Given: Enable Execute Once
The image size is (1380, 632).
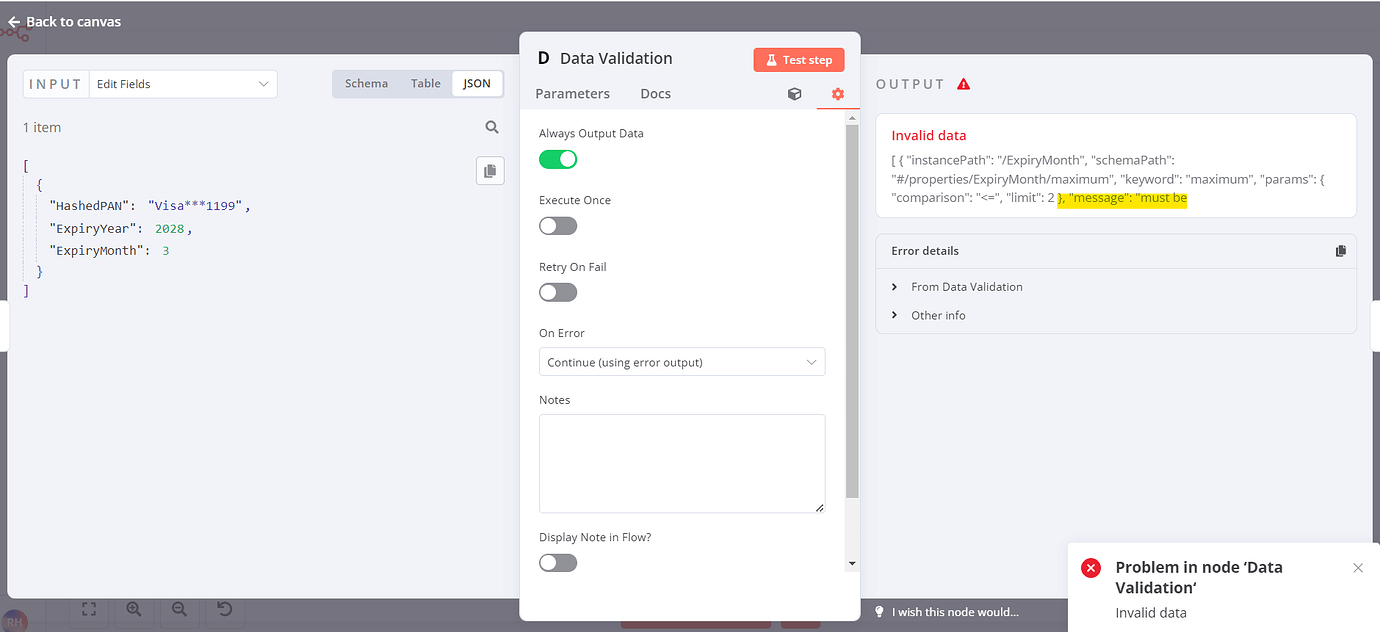Looking at the screenshot, I should coord(557,225).
